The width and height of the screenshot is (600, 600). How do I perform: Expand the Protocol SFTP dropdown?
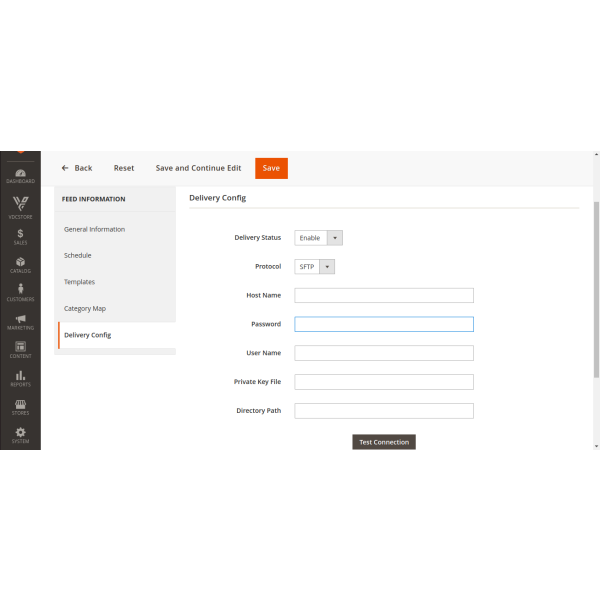point(314,267)
